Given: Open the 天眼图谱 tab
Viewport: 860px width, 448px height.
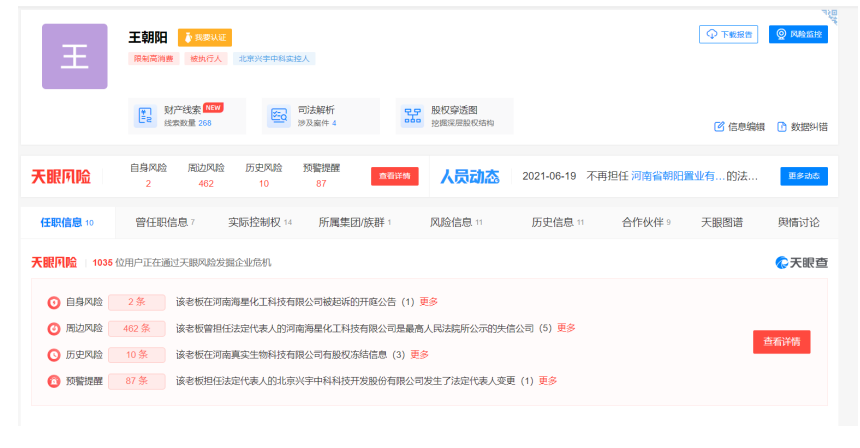Looking at the screenshot, I should pyautogui.click(x=721, y=222).
